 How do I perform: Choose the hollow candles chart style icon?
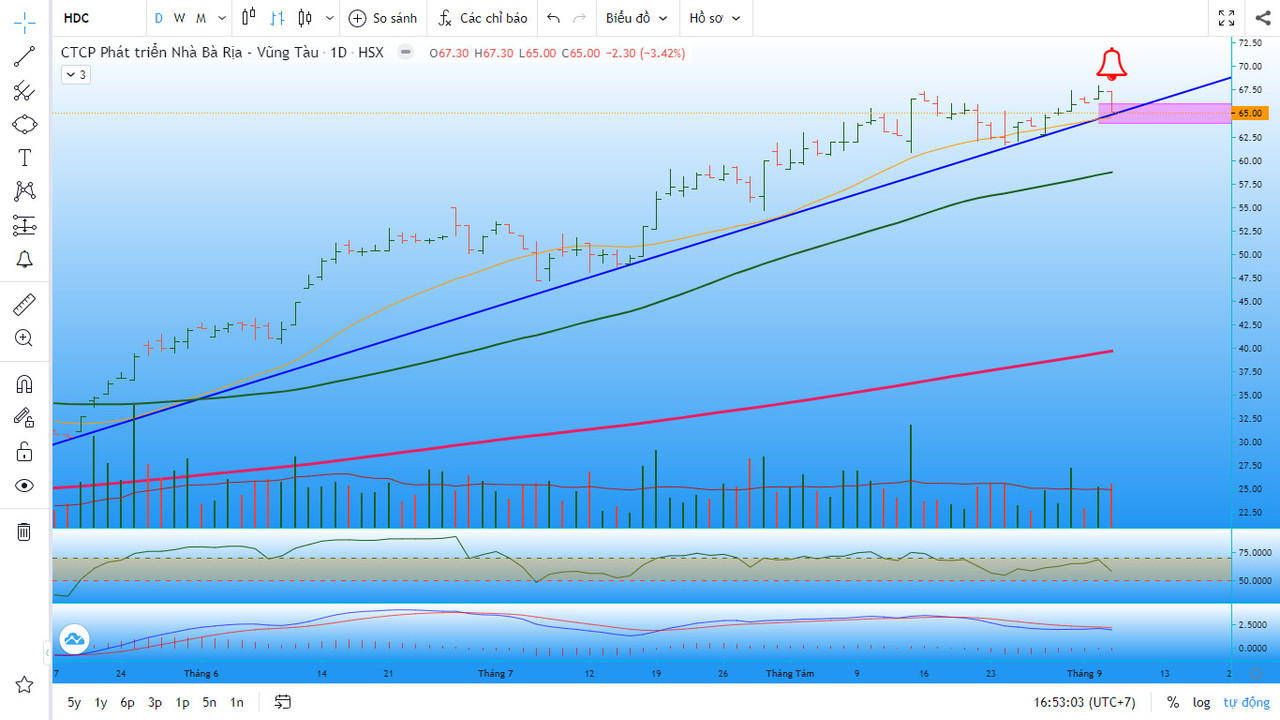coord(249,18)
